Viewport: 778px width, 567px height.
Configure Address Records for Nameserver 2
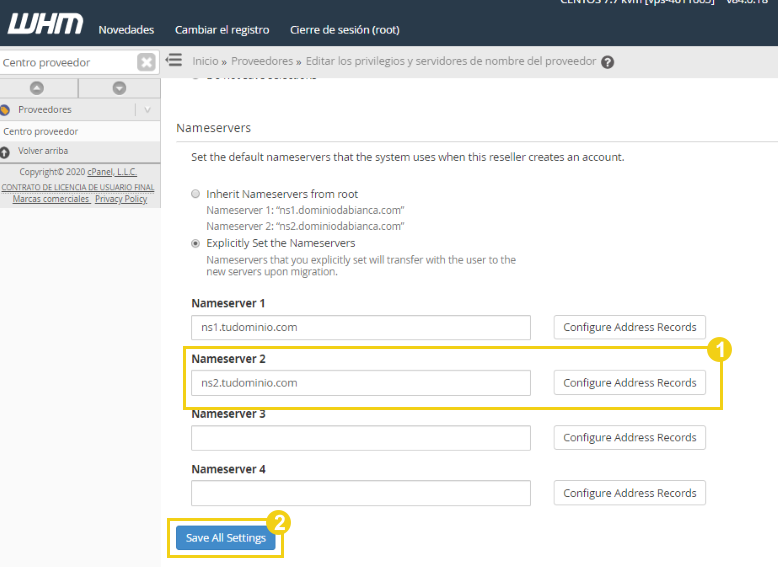[x=630, y=383]
